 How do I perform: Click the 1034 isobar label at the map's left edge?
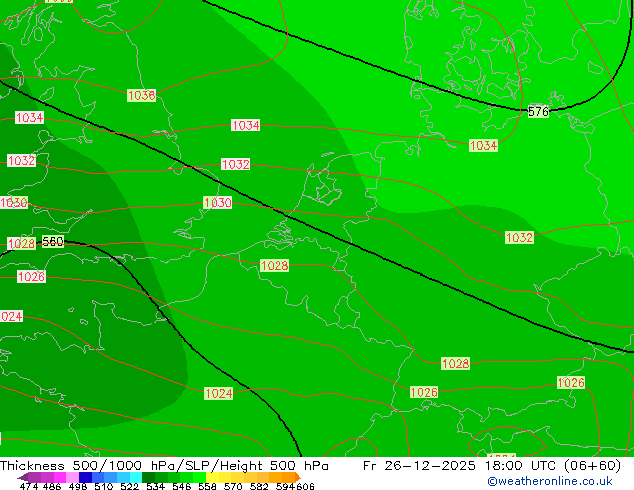(29, 118)
